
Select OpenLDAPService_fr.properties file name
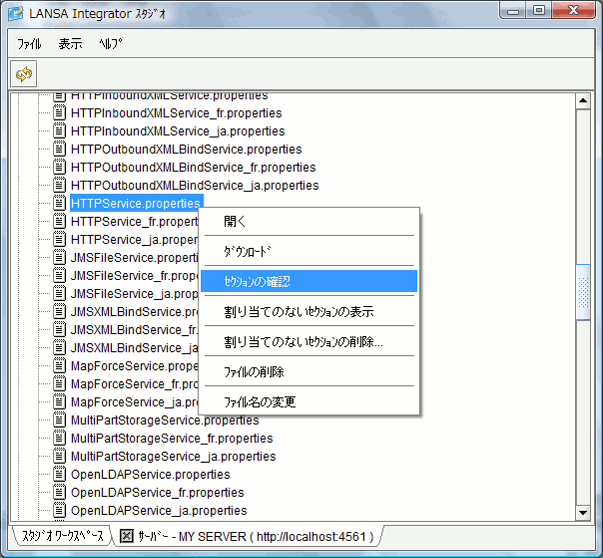(x=158, y=493)
